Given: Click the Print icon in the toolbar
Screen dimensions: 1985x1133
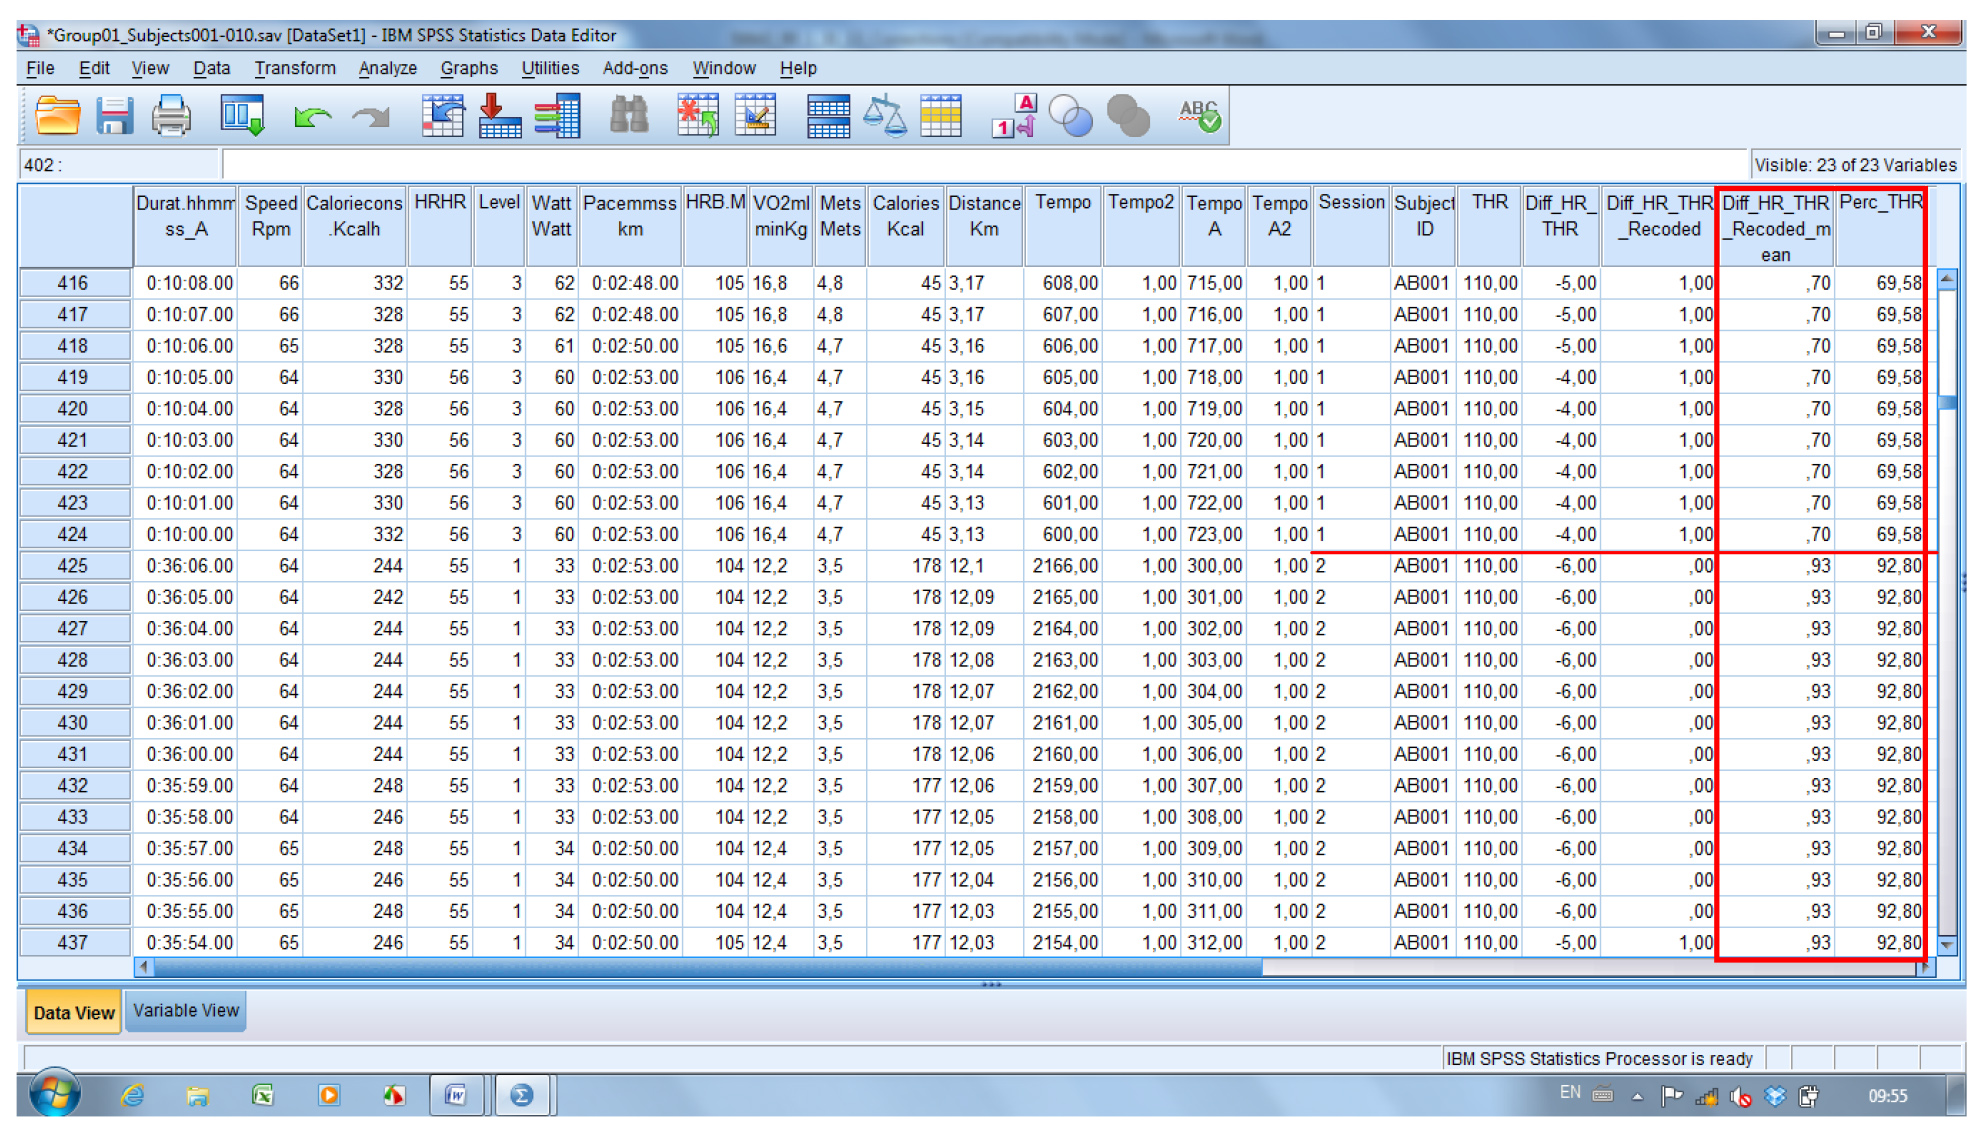Looking at the screenshot, I should point(171,116).
